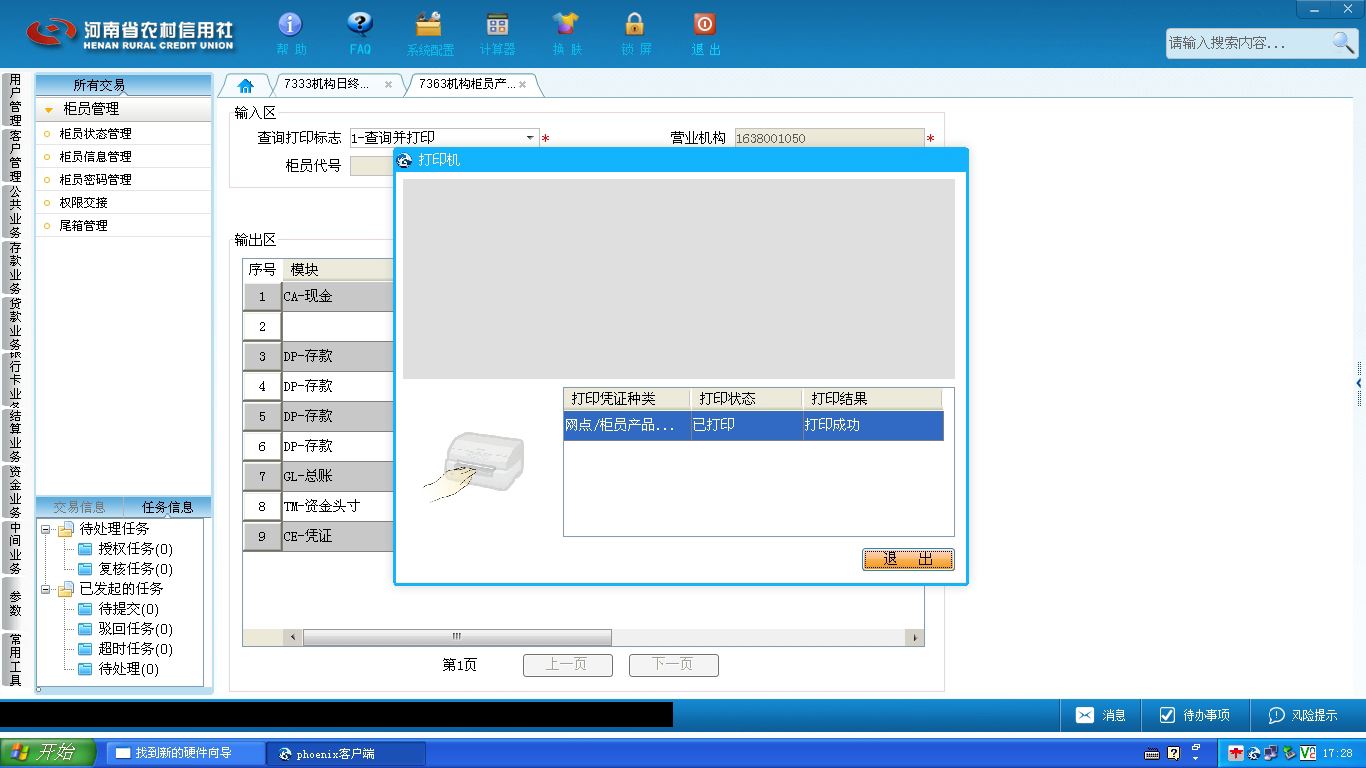Click the 退出 button in printer dialog
Viewport: 1366px width, 768px height.
pos(908,559)
